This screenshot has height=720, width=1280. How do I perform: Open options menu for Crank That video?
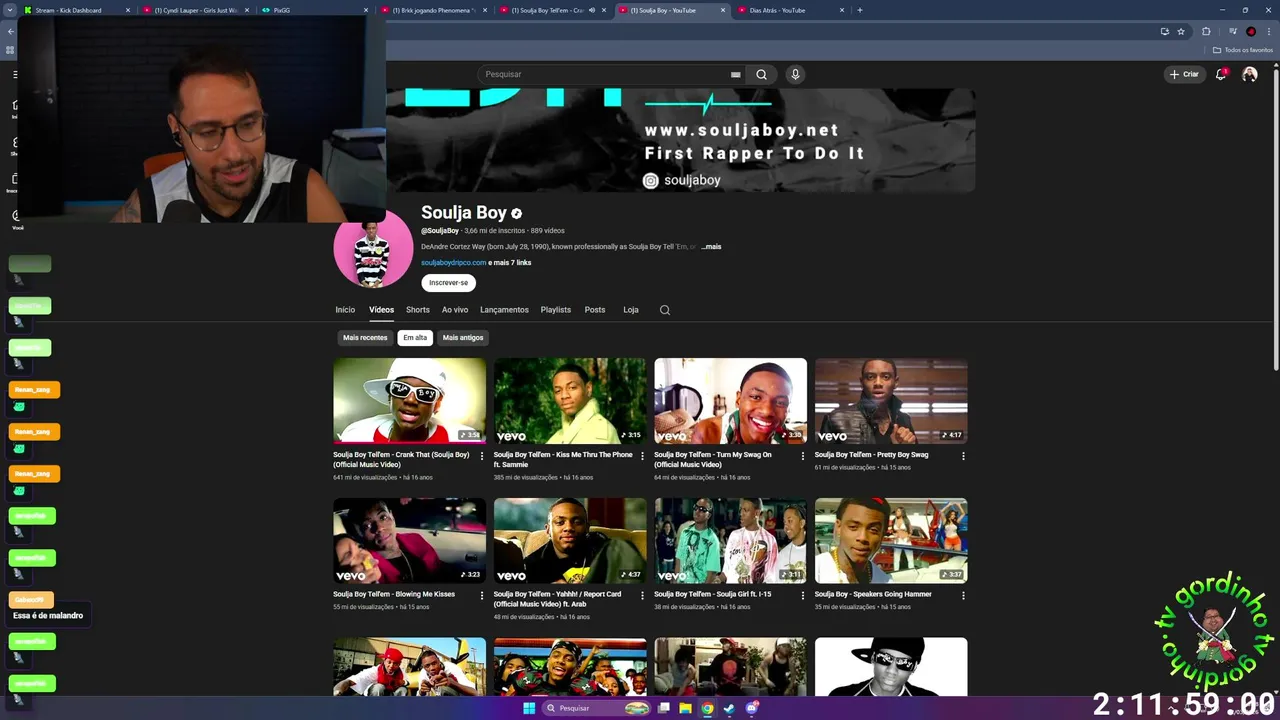coord(482,456)
